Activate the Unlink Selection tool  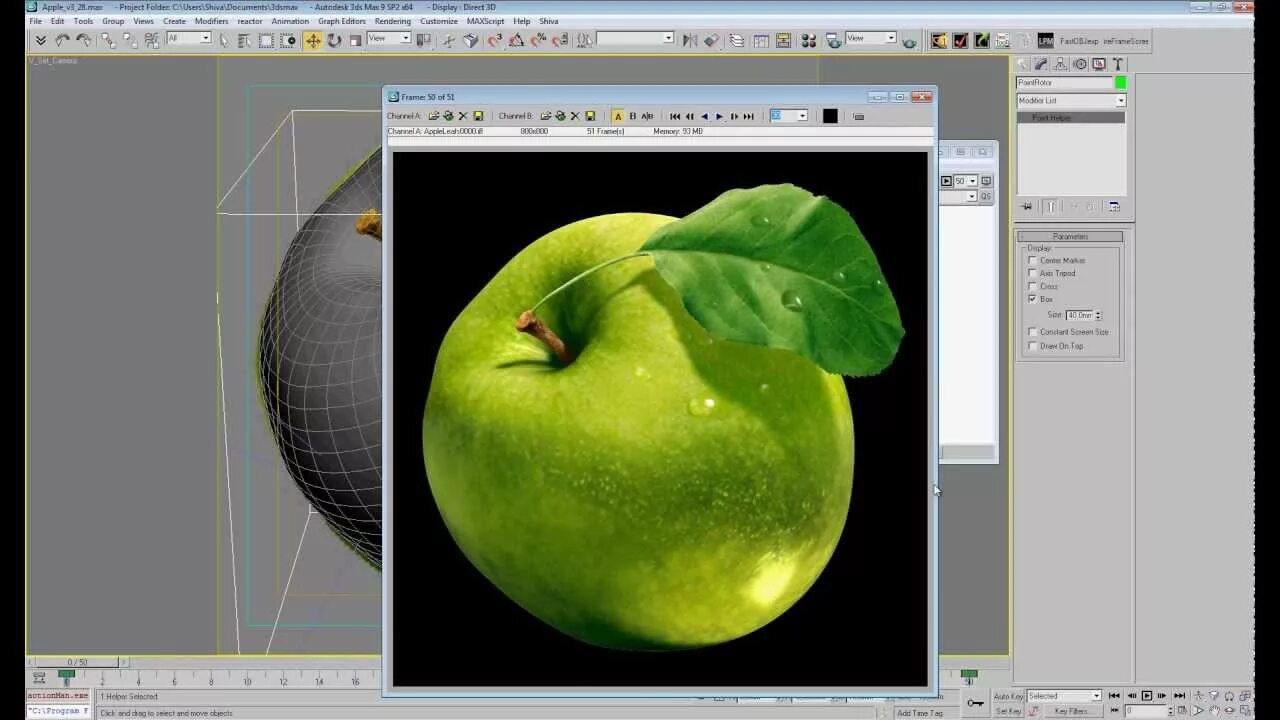(129, 40)
